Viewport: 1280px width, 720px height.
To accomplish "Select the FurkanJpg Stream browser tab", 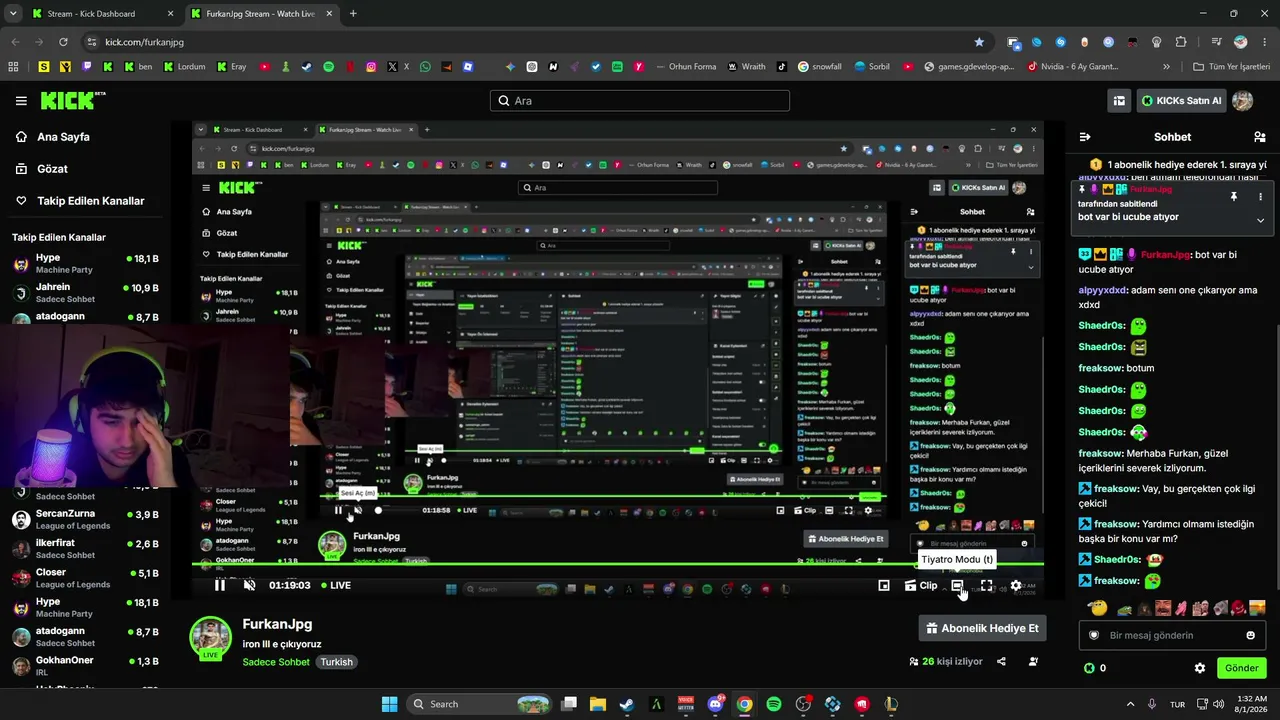I will (x=261, y=14).
